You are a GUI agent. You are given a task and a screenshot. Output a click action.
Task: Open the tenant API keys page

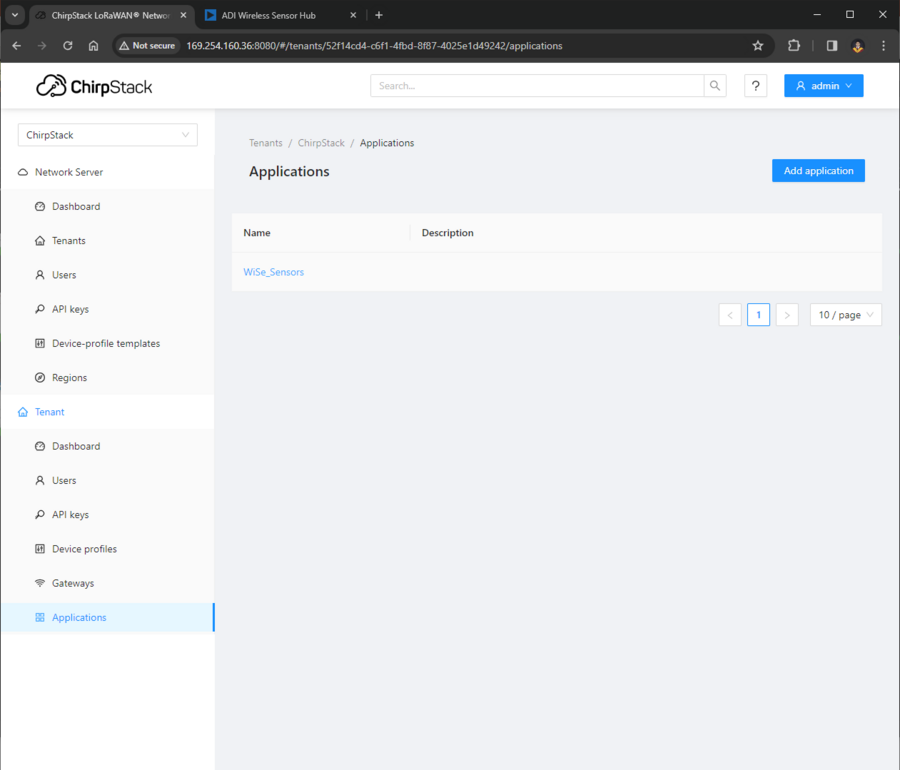(70, 514)
